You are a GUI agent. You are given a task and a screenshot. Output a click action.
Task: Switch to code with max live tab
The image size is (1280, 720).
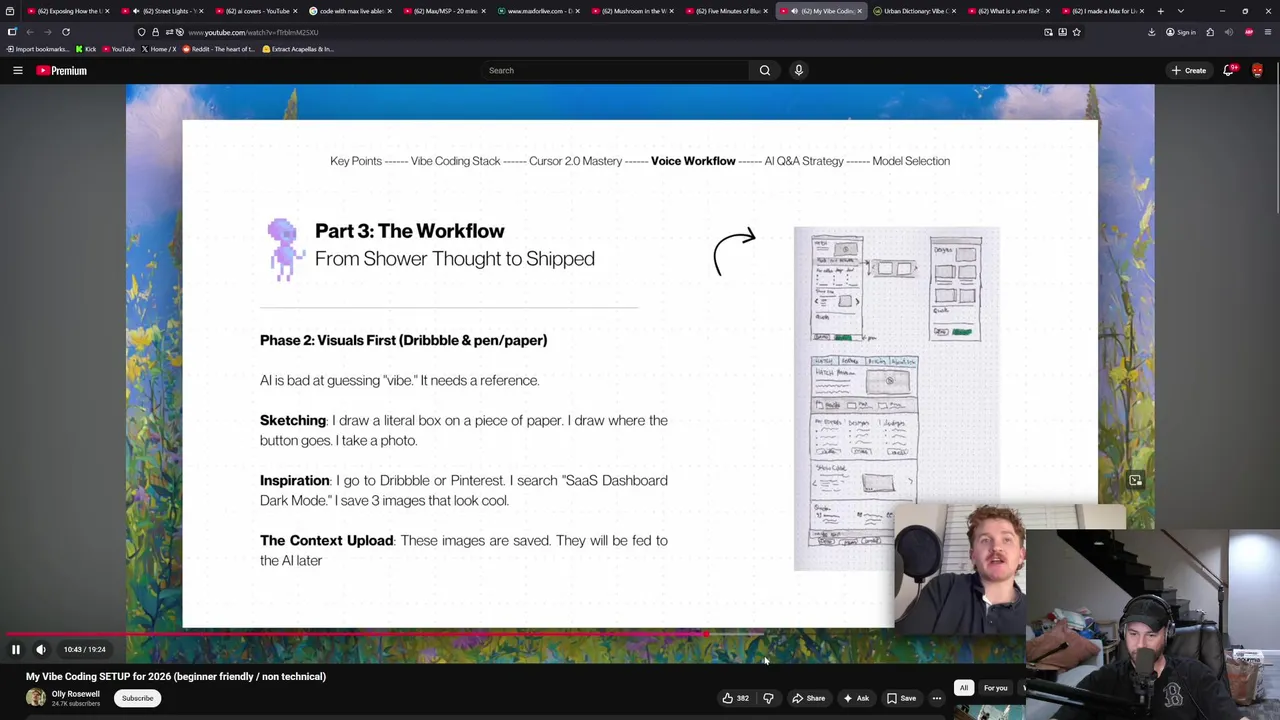350,11
